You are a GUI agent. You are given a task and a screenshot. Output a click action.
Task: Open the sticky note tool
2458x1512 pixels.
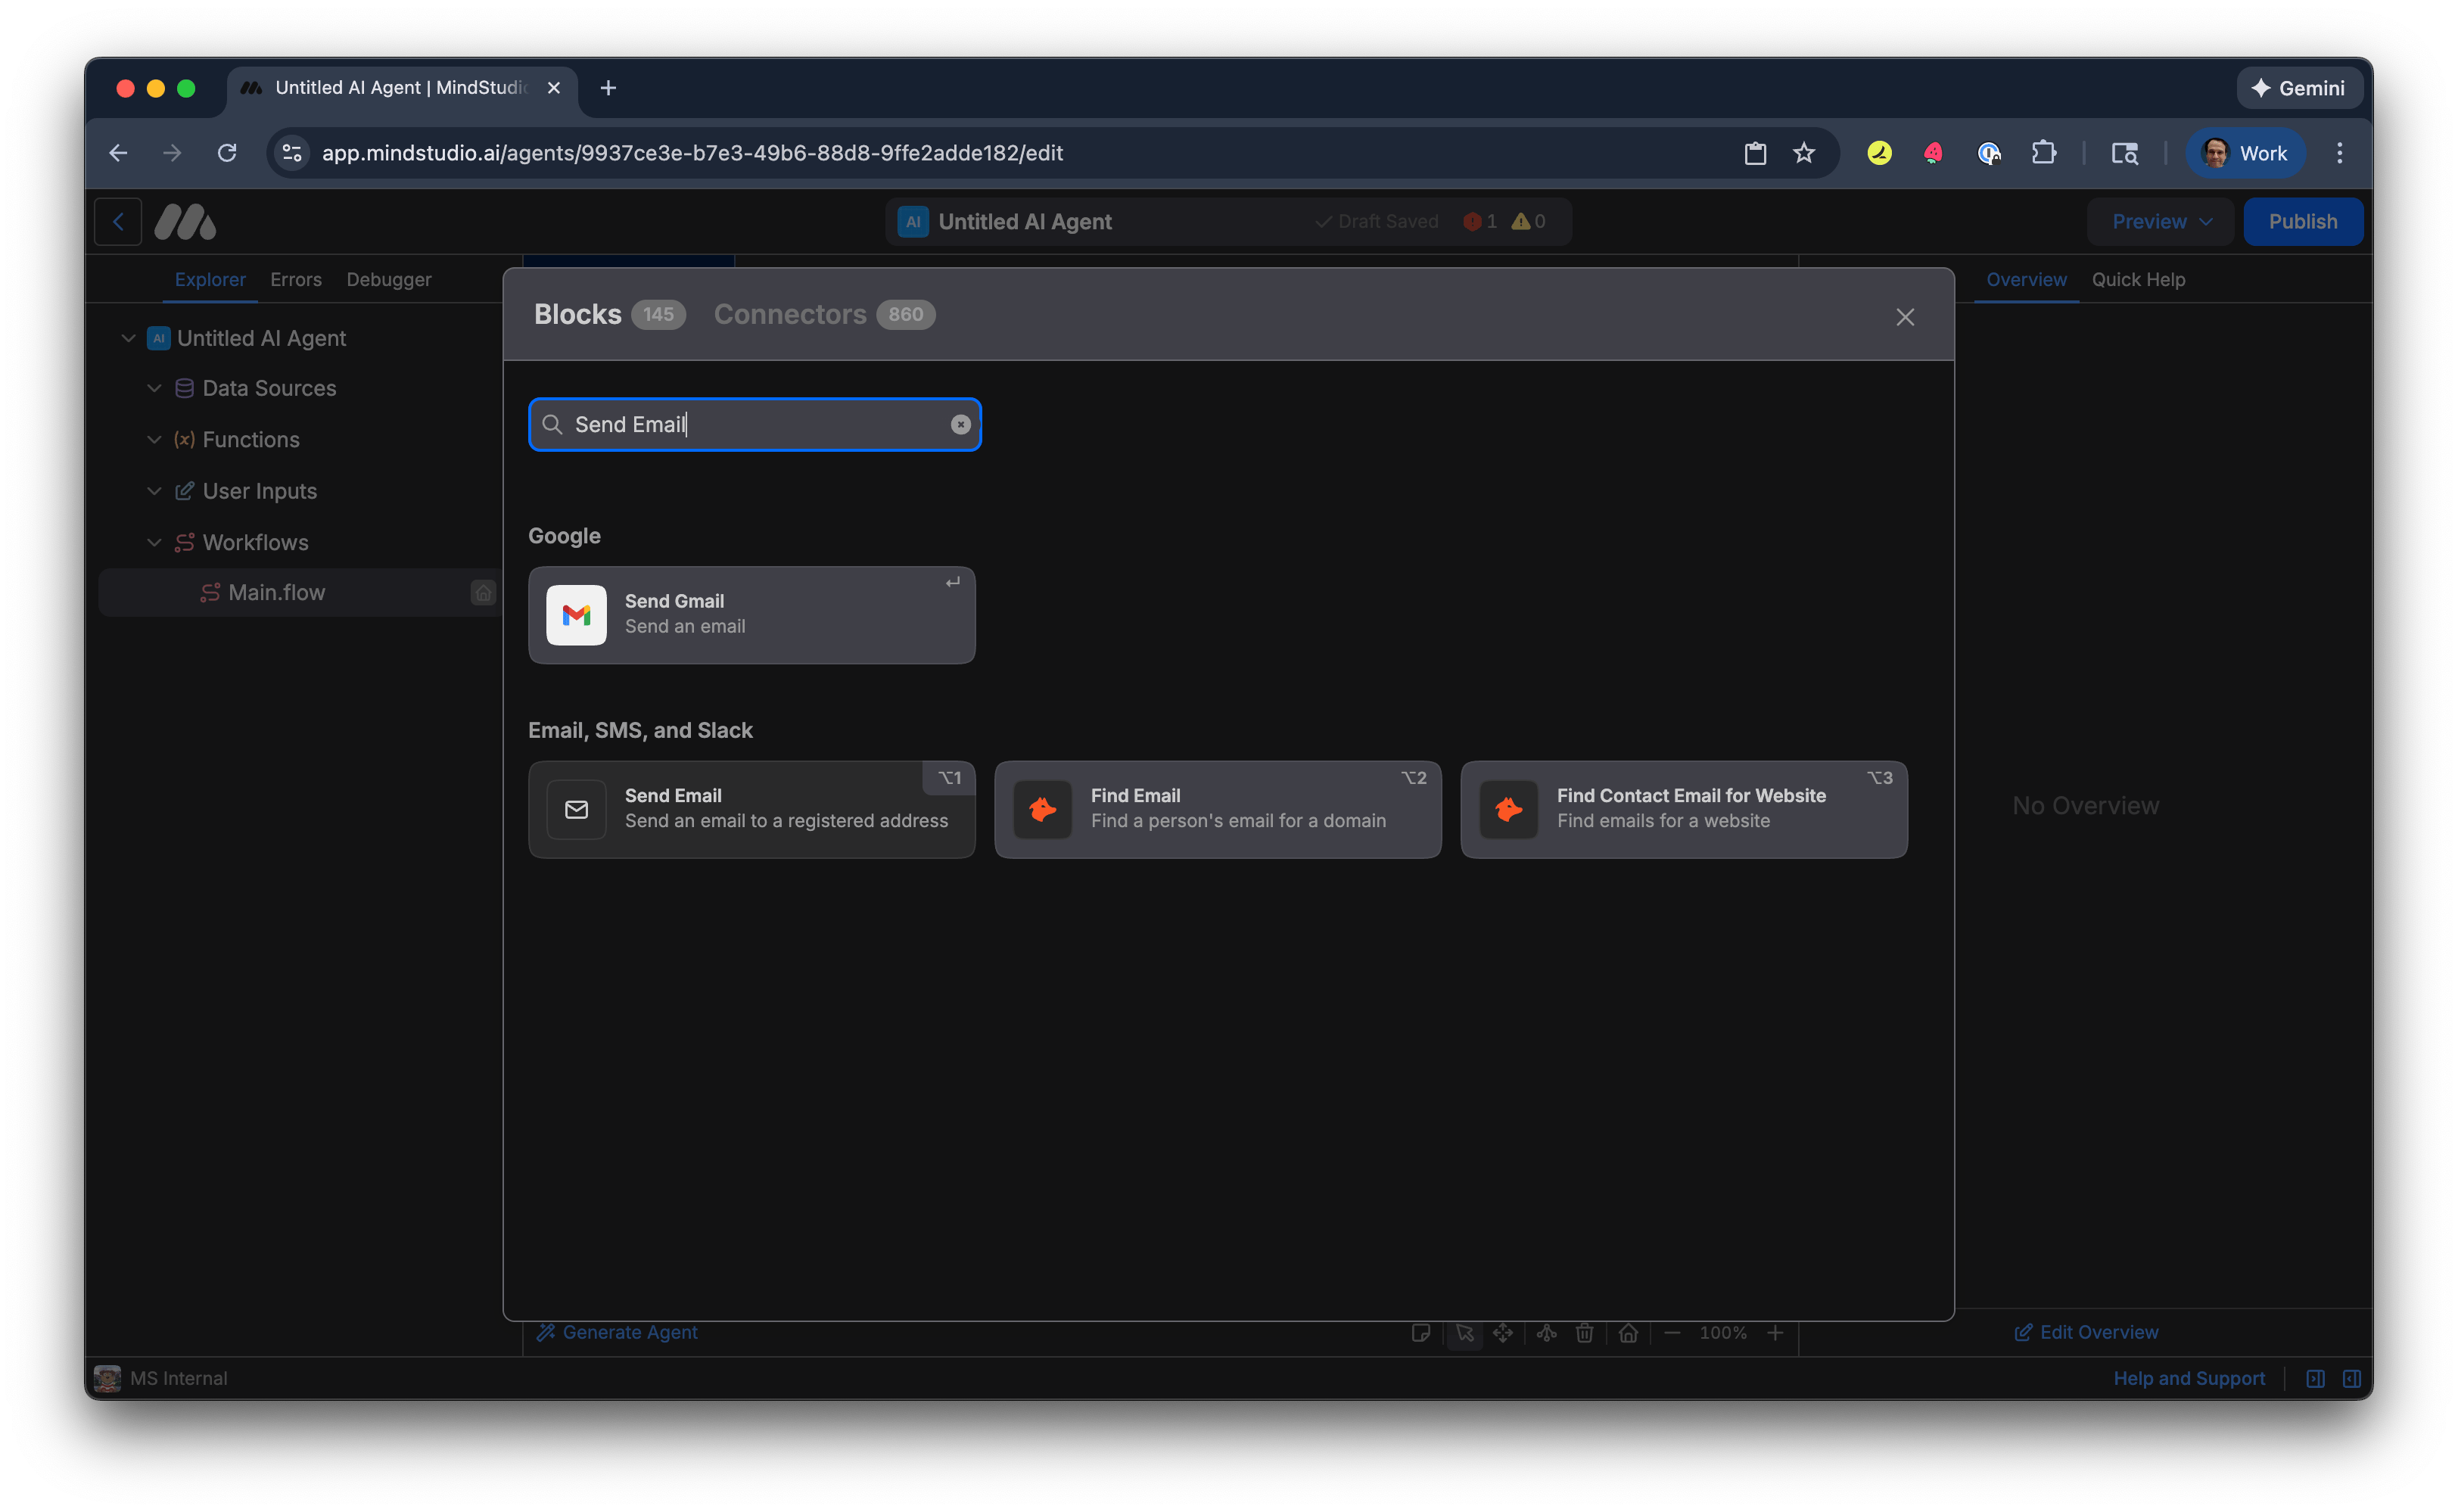point(1421,1332)
